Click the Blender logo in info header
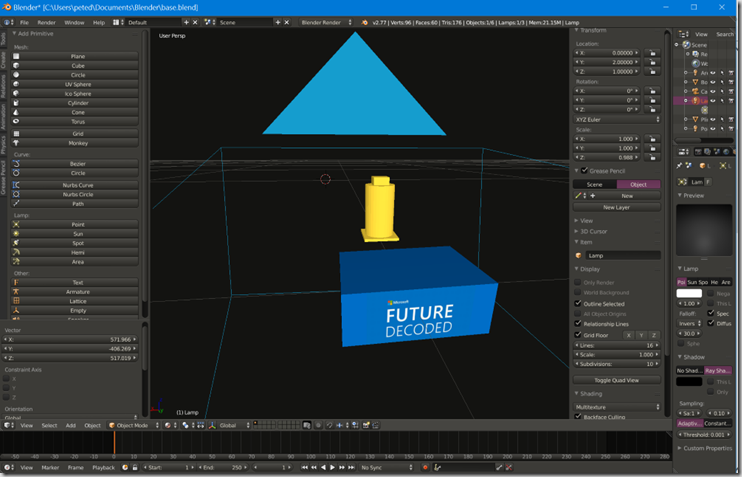The height and width of the screenshot is (477, 742). 364,22
